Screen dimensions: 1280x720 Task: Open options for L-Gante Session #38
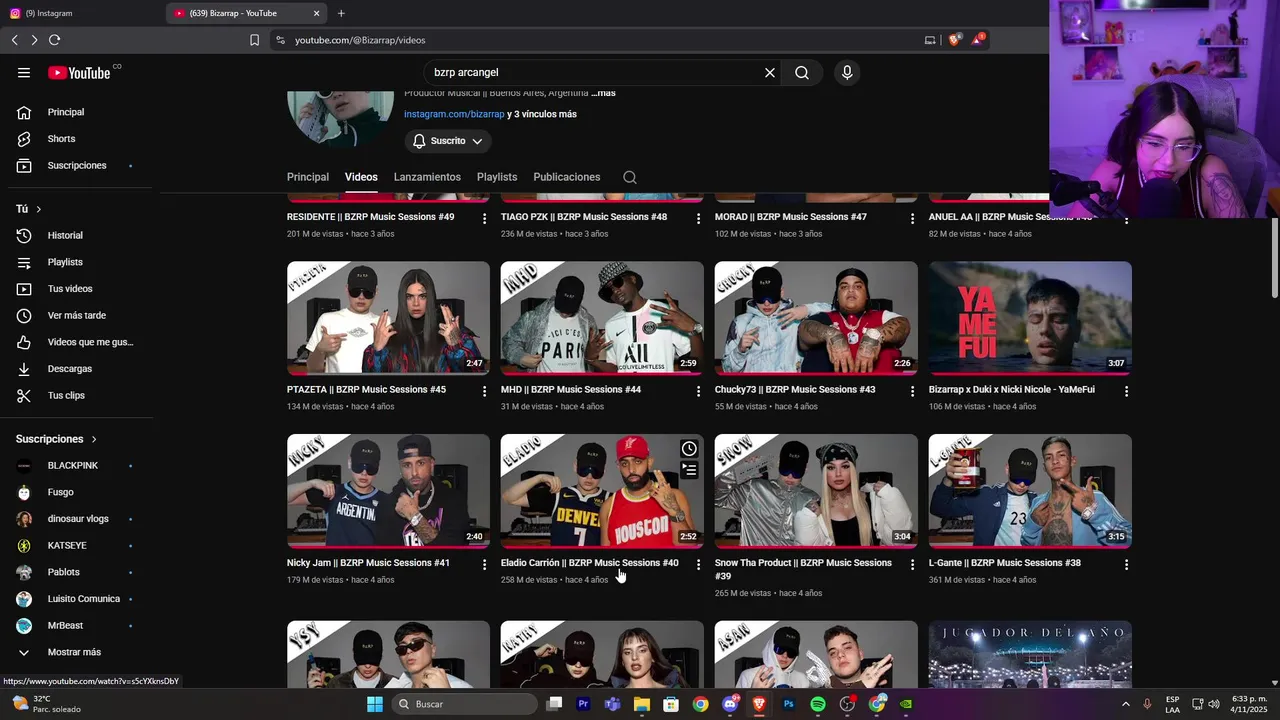tap(1126, 565)
